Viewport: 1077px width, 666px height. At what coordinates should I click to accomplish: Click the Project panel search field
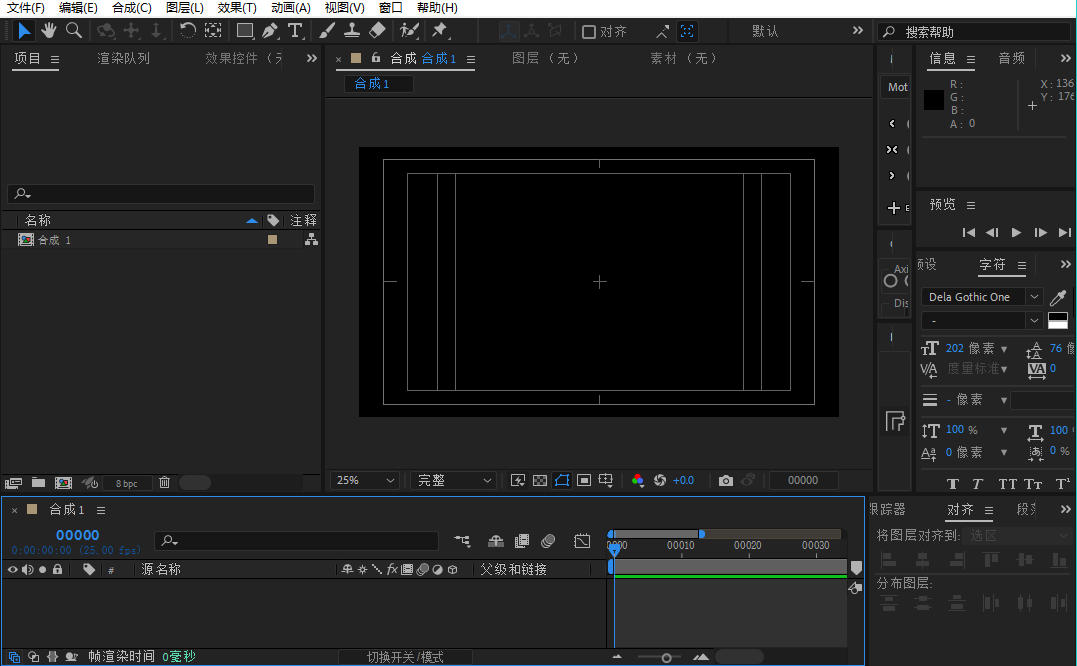tap(161, 194)
